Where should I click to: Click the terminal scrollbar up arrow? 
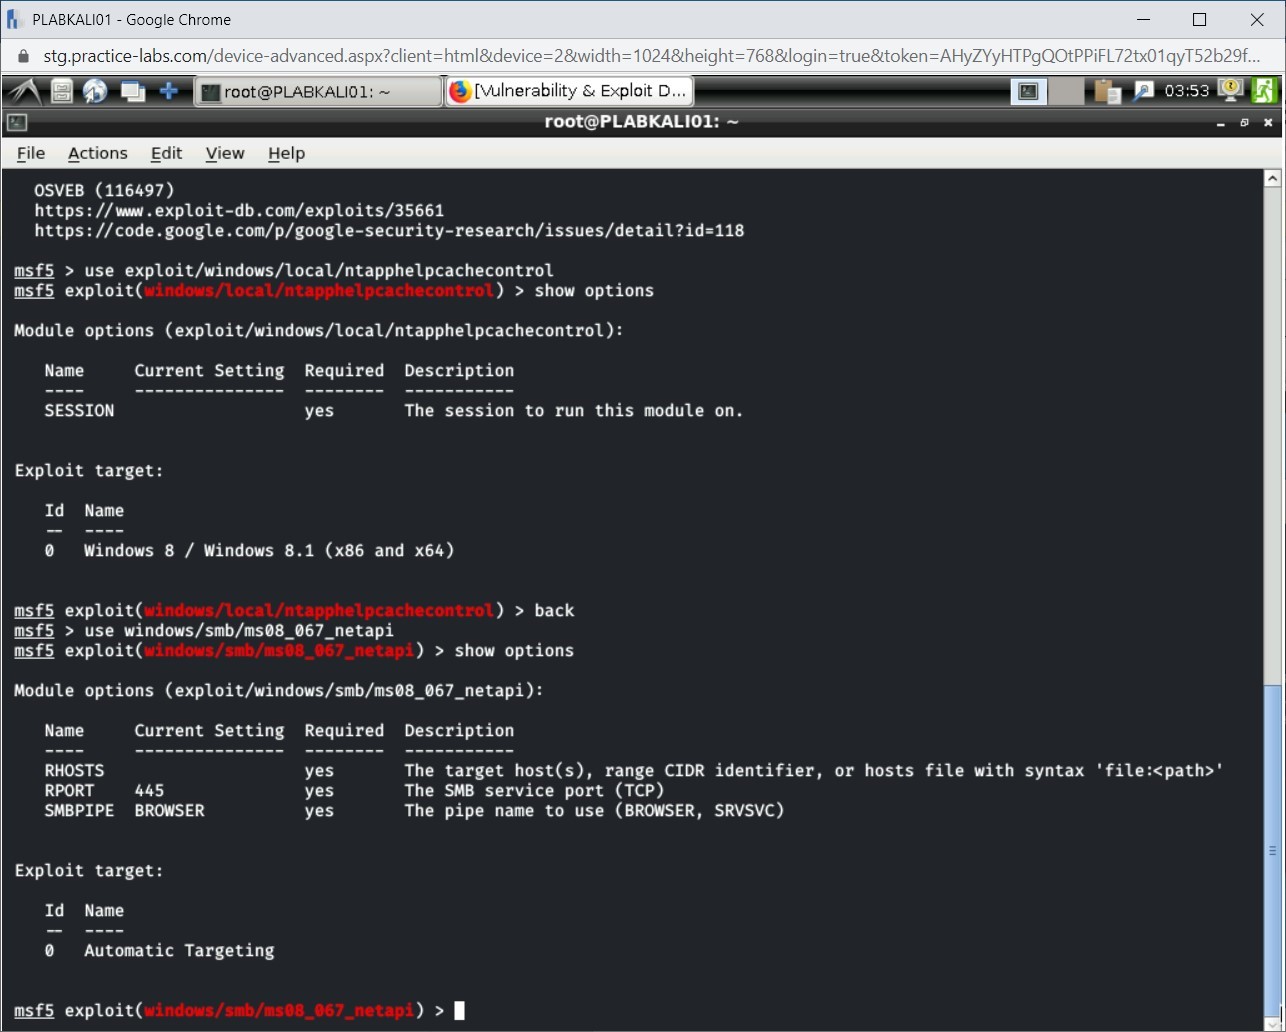coord(1273,176)
